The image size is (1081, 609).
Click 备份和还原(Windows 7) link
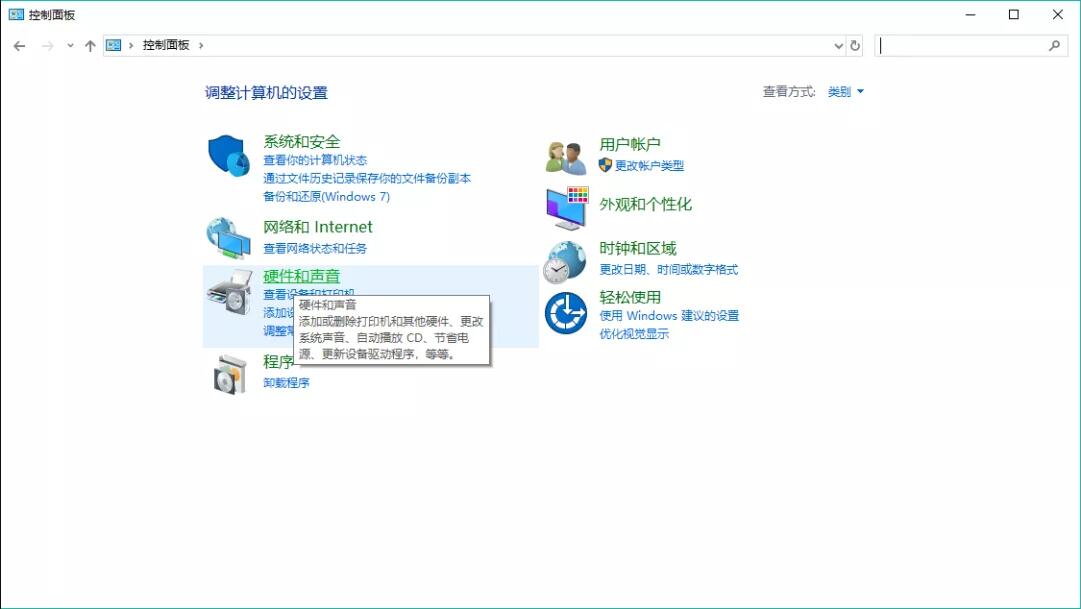point(326,197)
